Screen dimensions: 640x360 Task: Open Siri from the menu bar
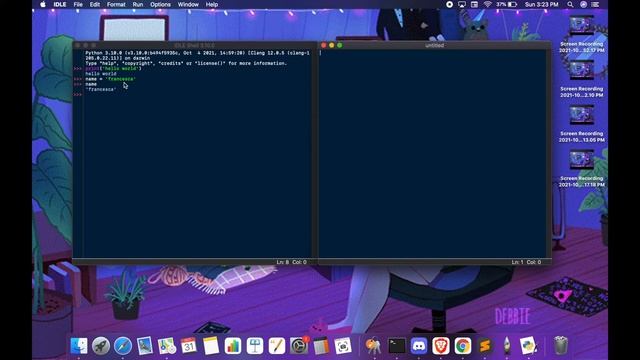coord(584,4)
